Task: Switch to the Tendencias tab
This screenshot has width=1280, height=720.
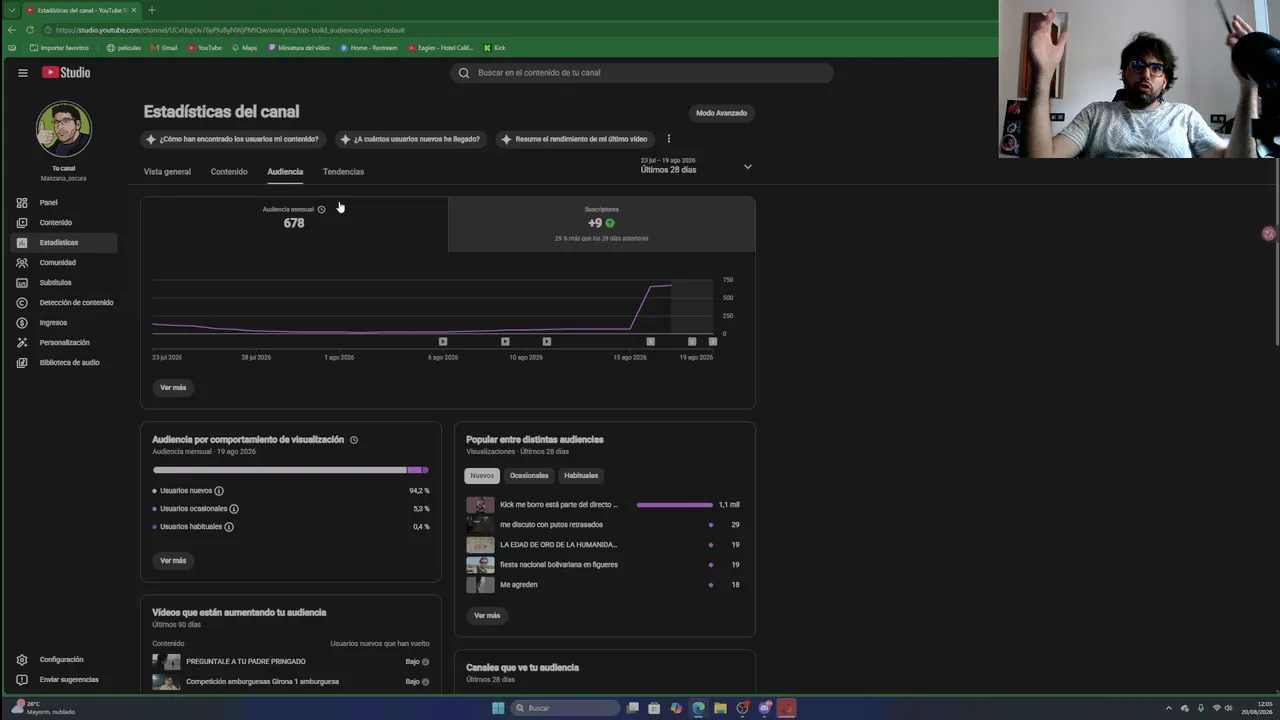Action: [343, 172]
